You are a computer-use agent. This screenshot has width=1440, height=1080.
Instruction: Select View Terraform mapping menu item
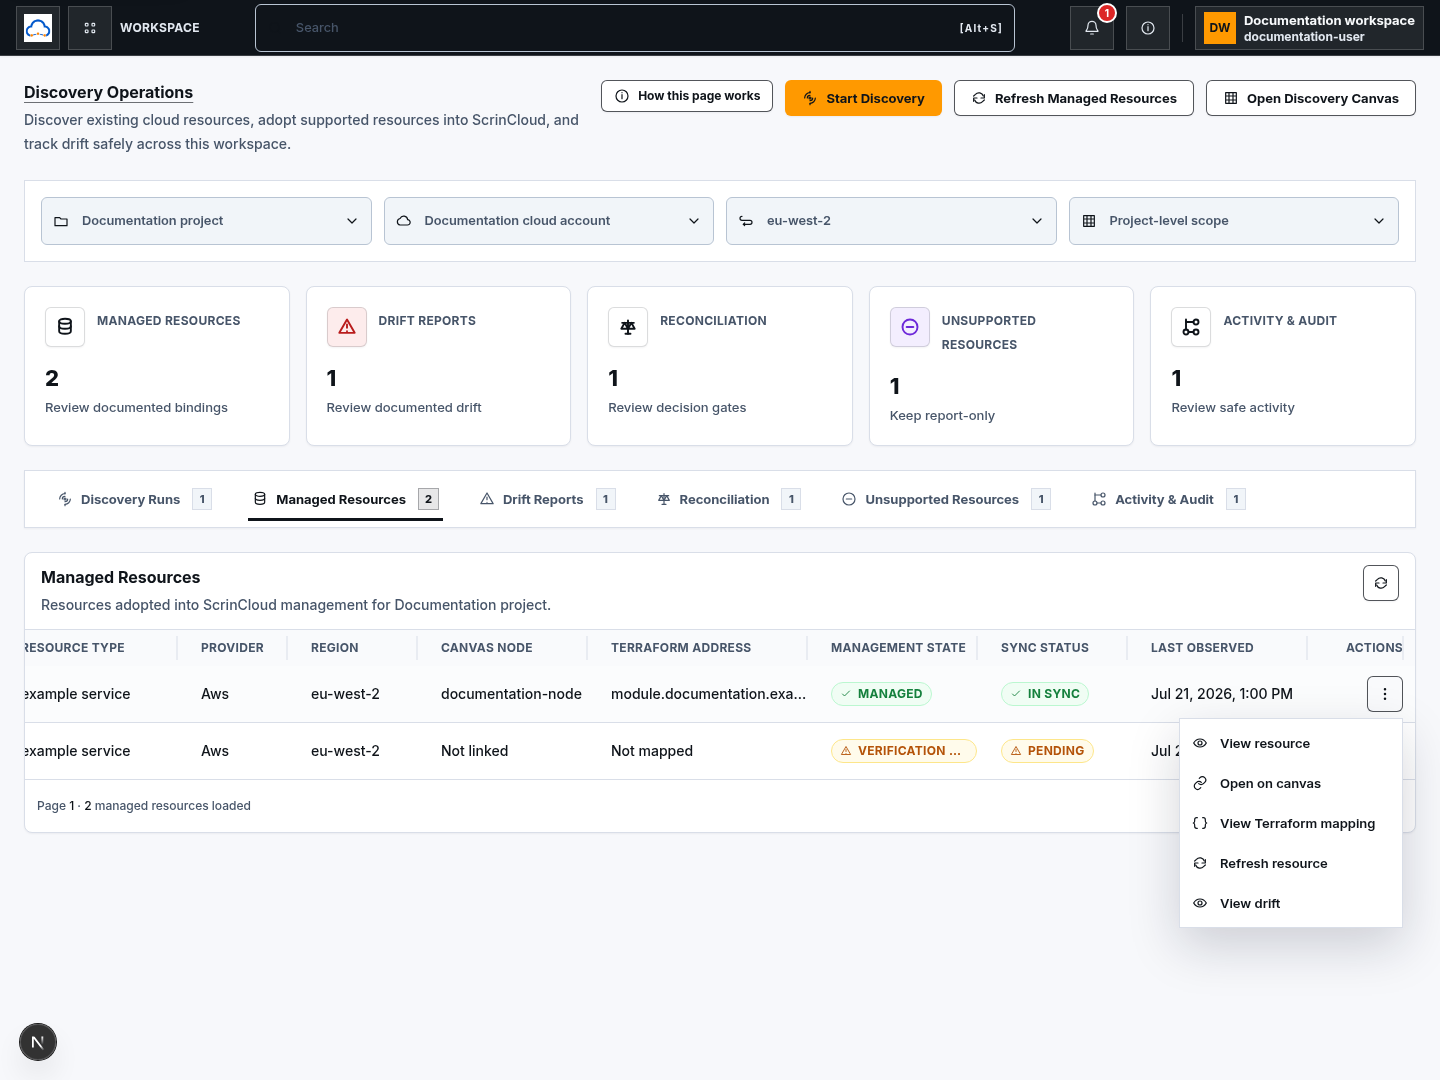(x=1291, y=823)
